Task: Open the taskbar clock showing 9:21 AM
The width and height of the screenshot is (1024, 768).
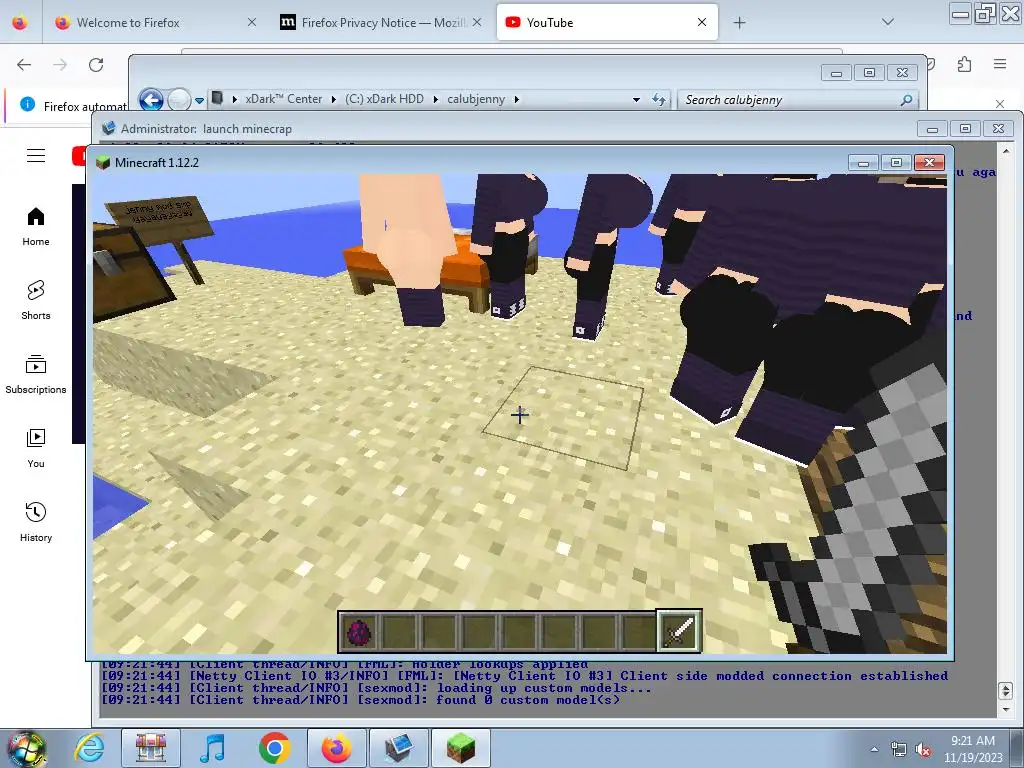Action: point(973,749)
